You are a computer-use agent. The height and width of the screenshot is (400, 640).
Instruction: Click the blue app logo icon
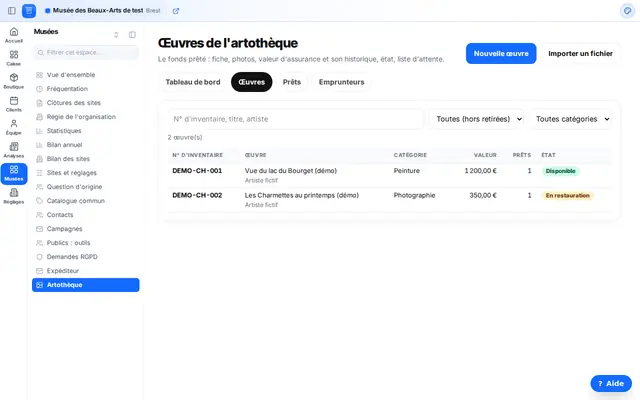tap(29, 11)
